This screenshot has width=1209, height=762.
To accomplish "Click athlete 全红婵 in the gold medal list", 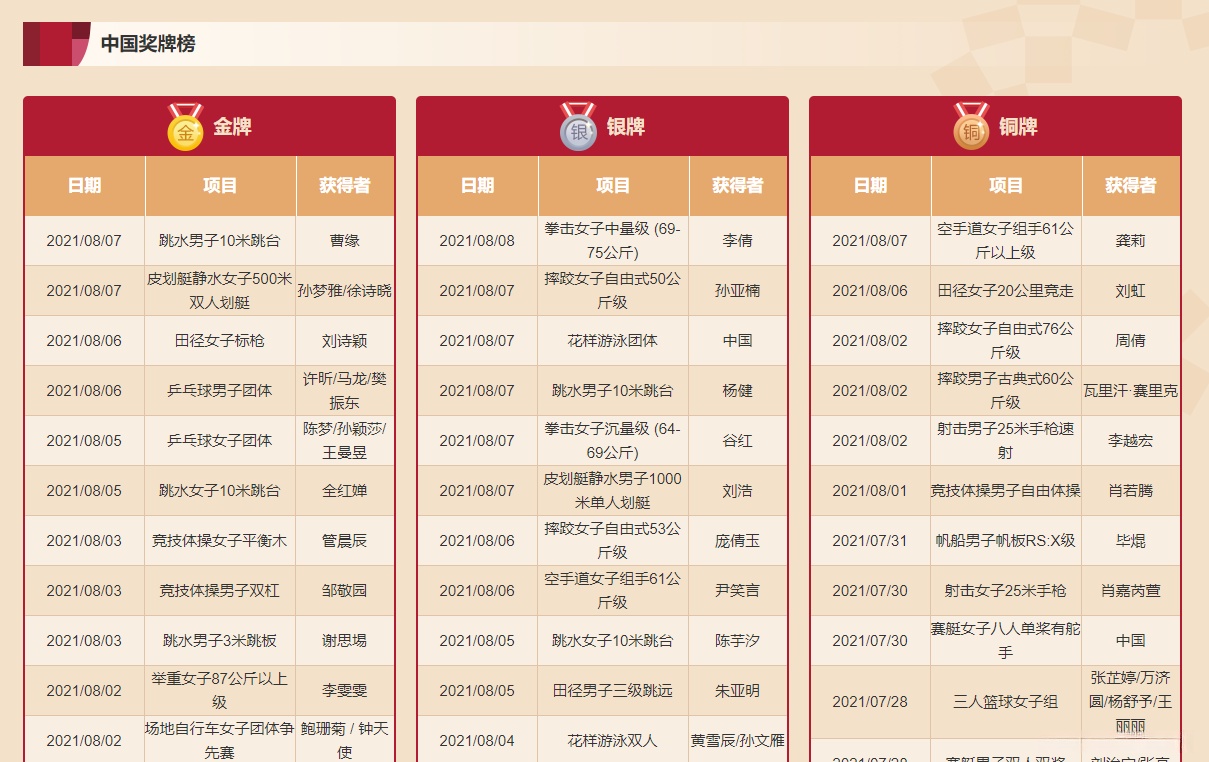I will (345, 490).
